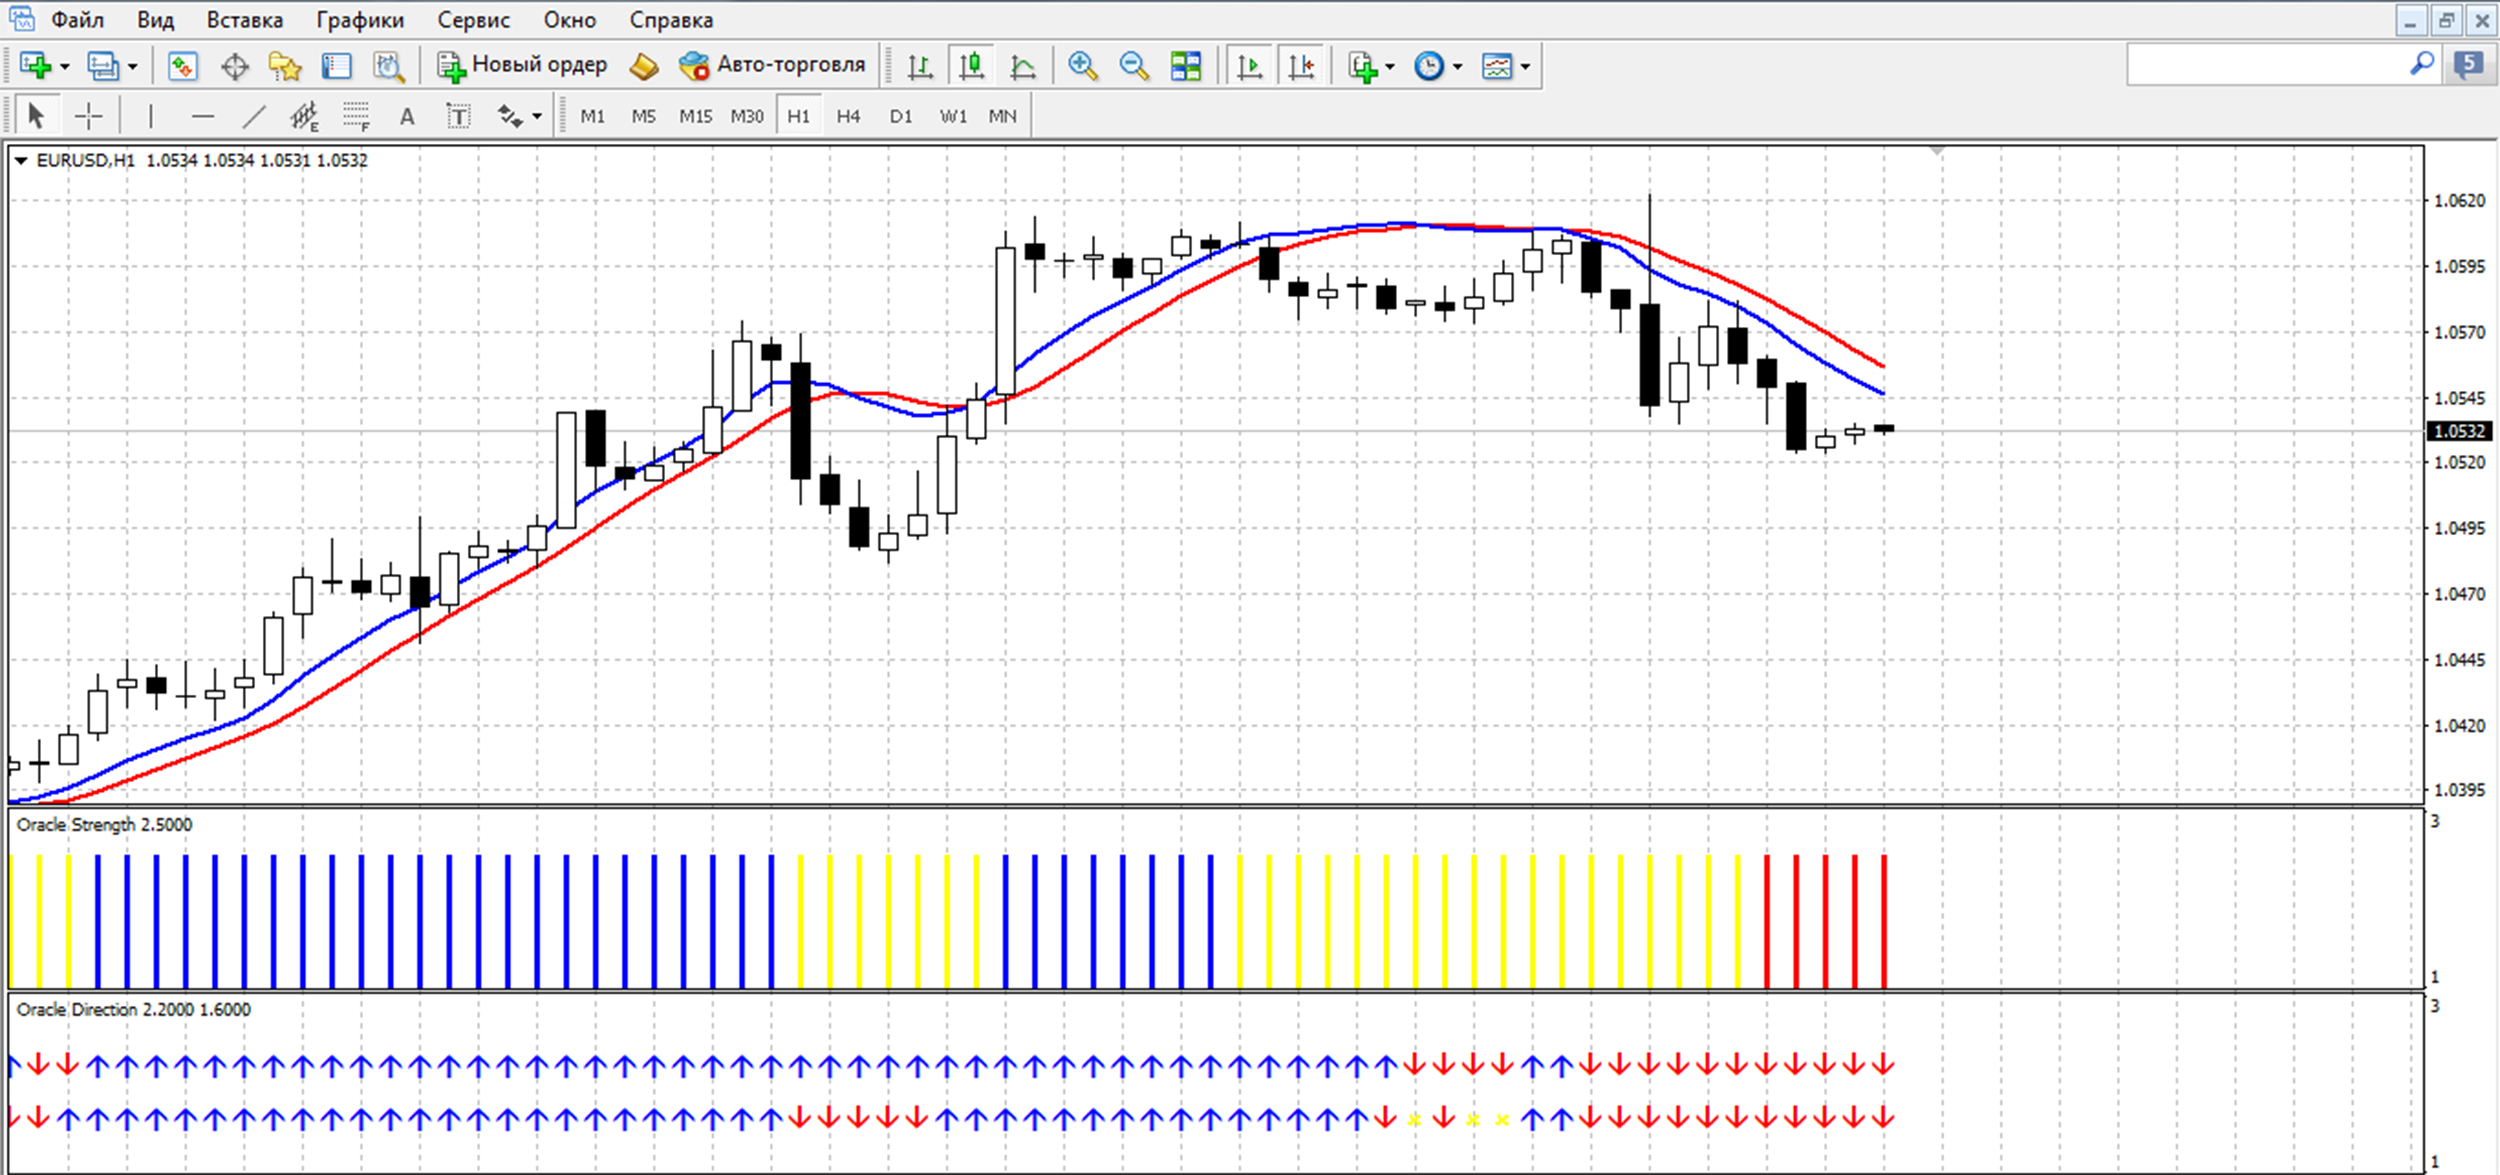
Task: Open the periodicity clock icon
Action: click(1429, 66)
